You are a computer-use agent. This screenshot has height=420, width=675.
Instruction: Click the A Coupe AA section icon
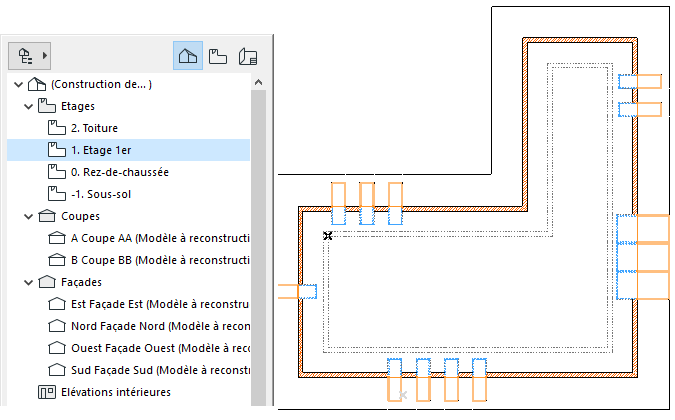(57, 238)
